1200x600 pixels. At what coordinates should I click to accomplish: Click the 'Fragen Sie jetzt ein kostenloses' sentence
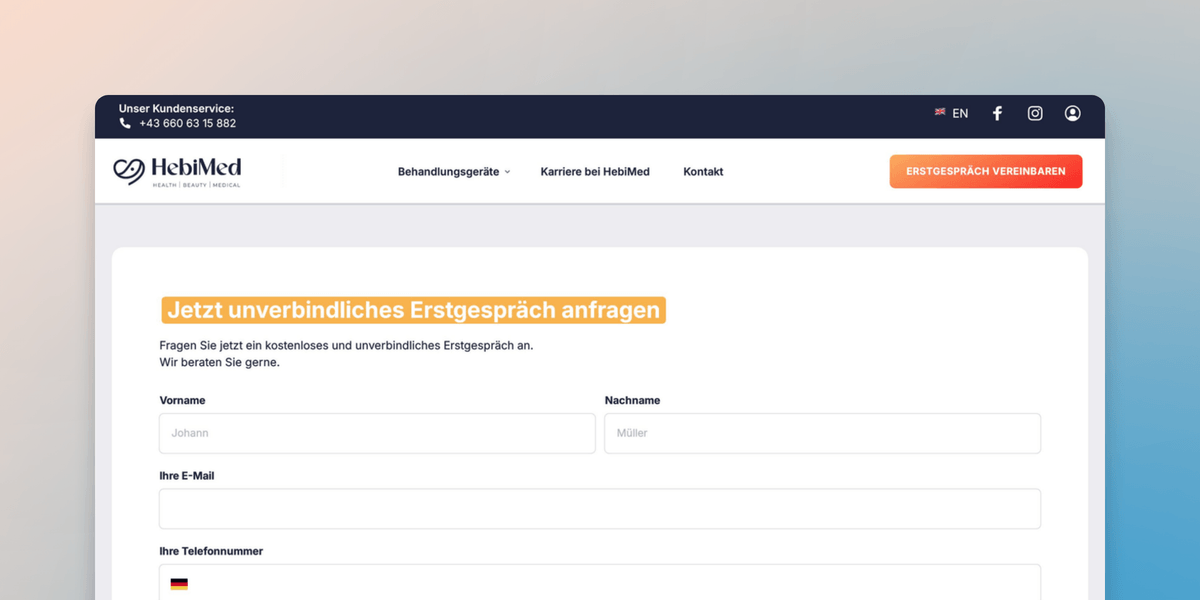(x=347, y=345)
